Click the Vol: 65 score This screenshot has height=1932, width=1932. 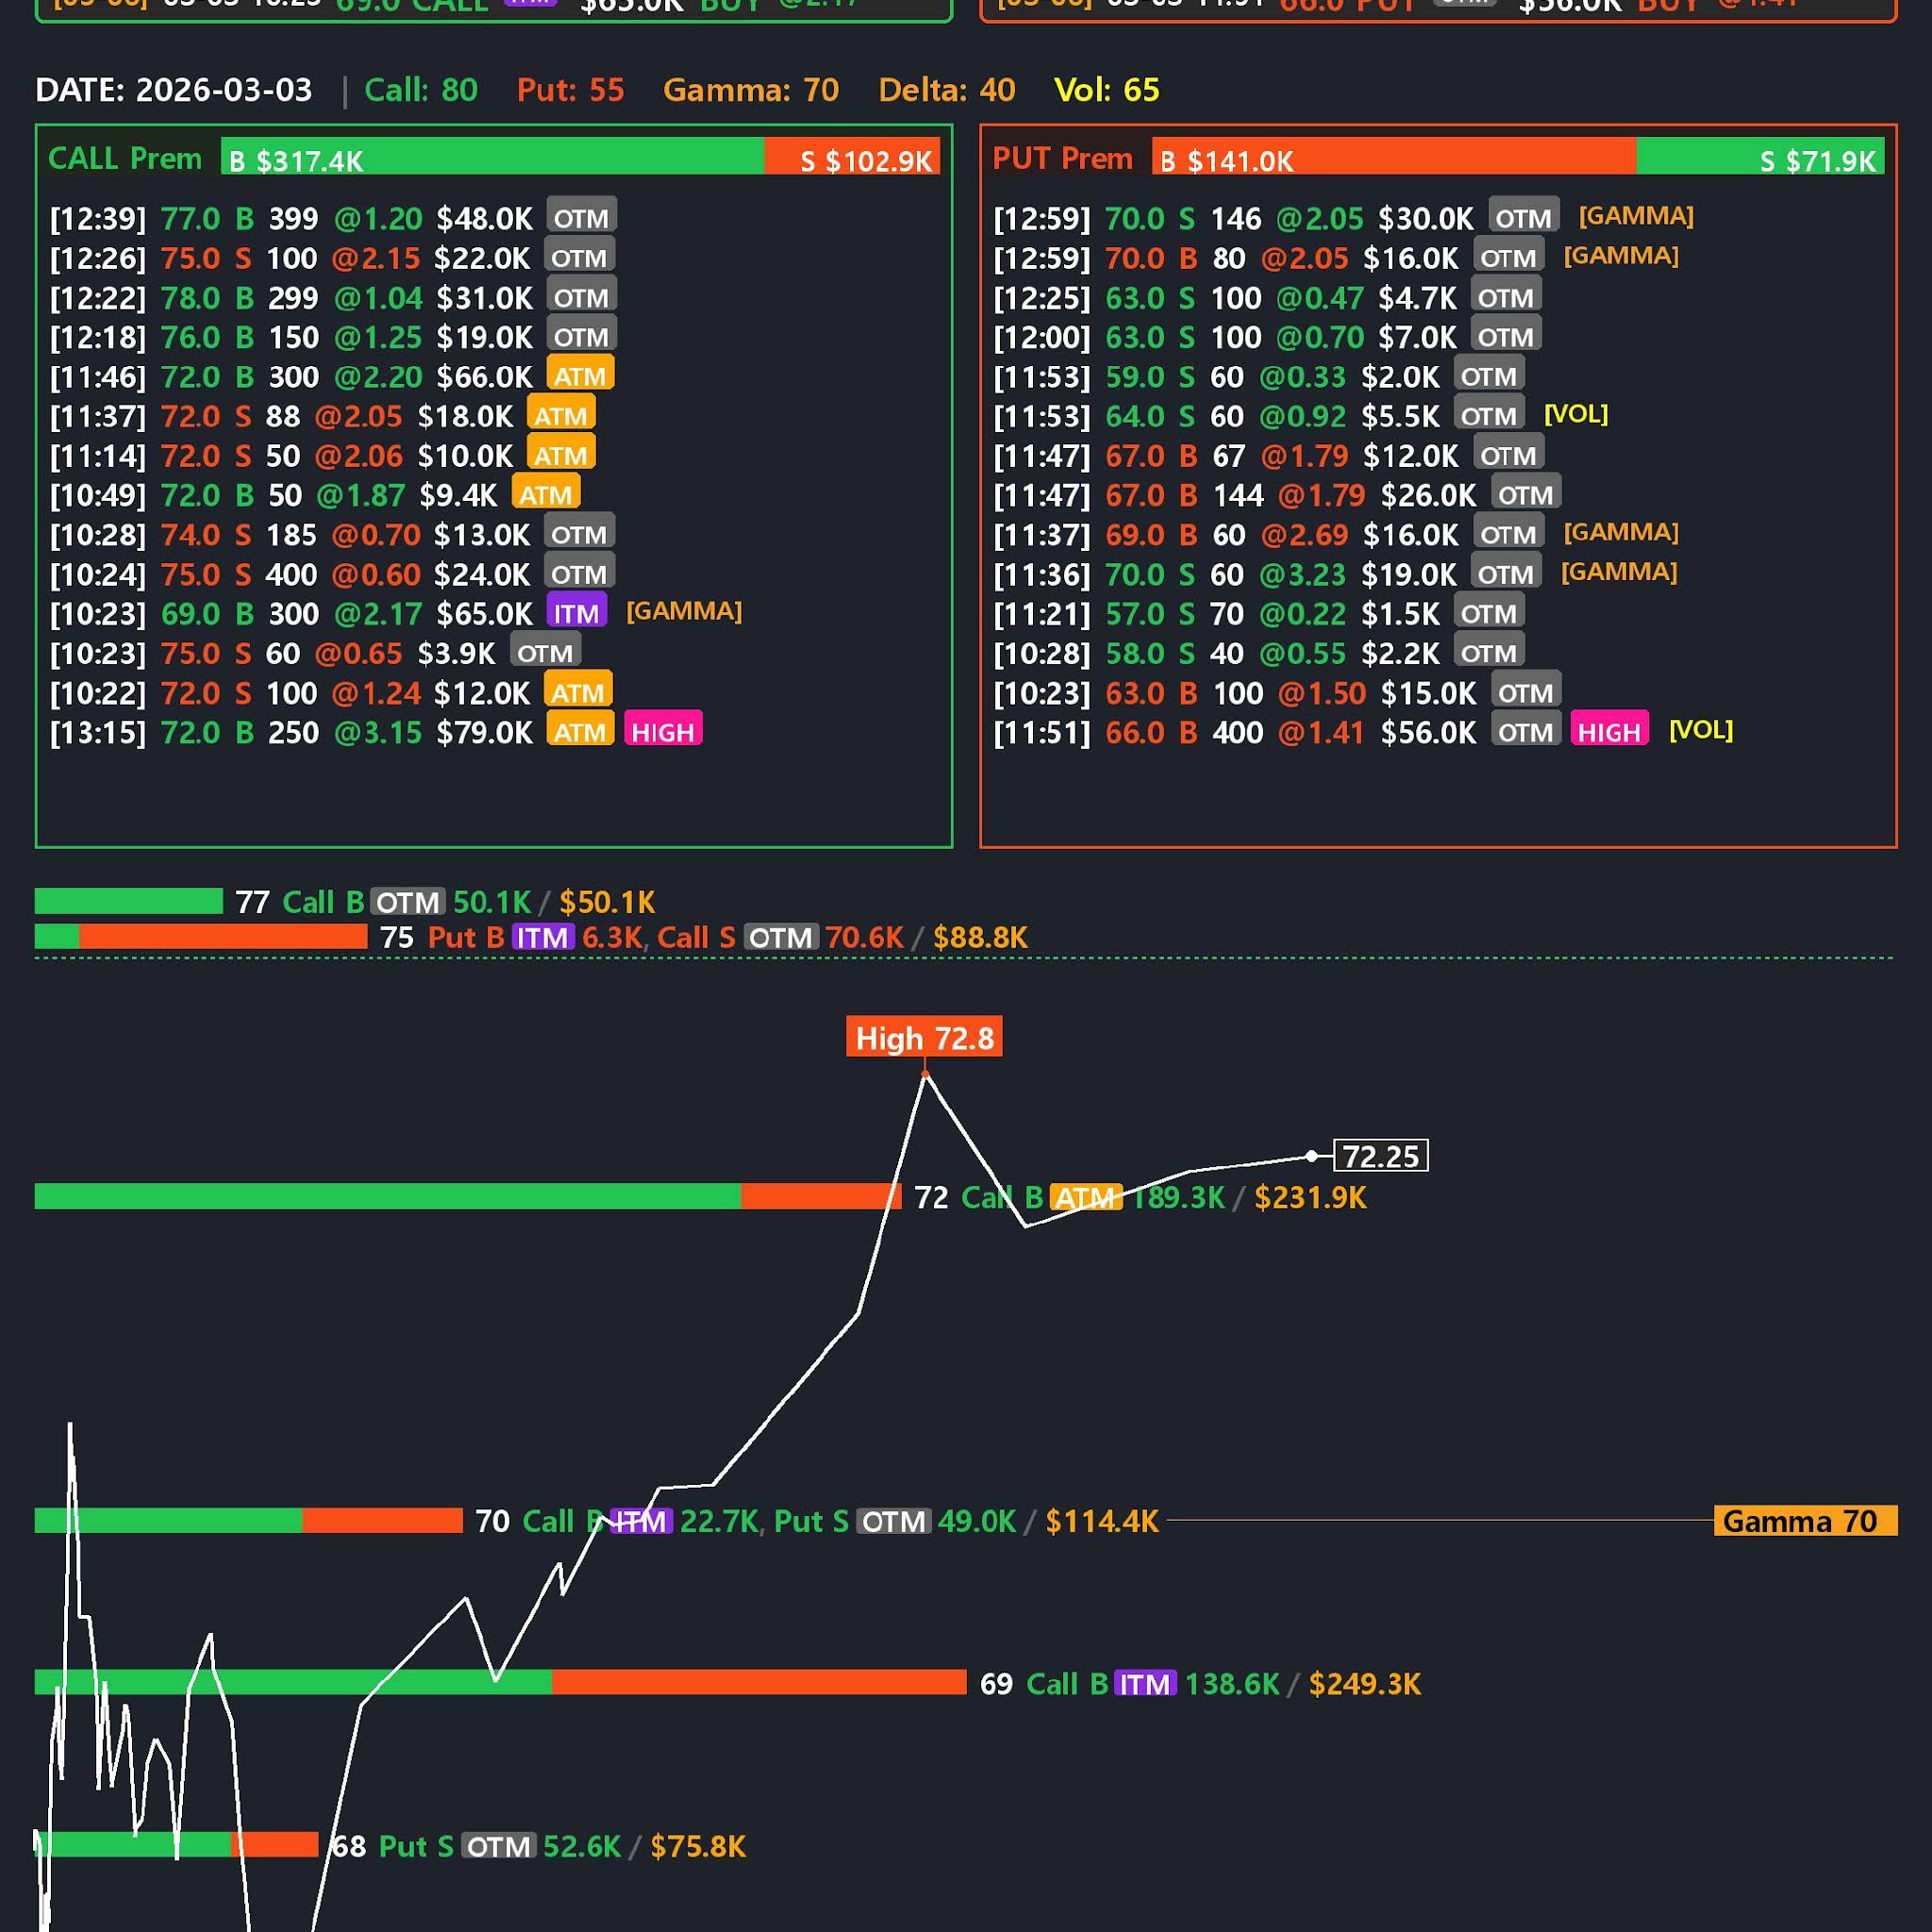point(1107,90)
